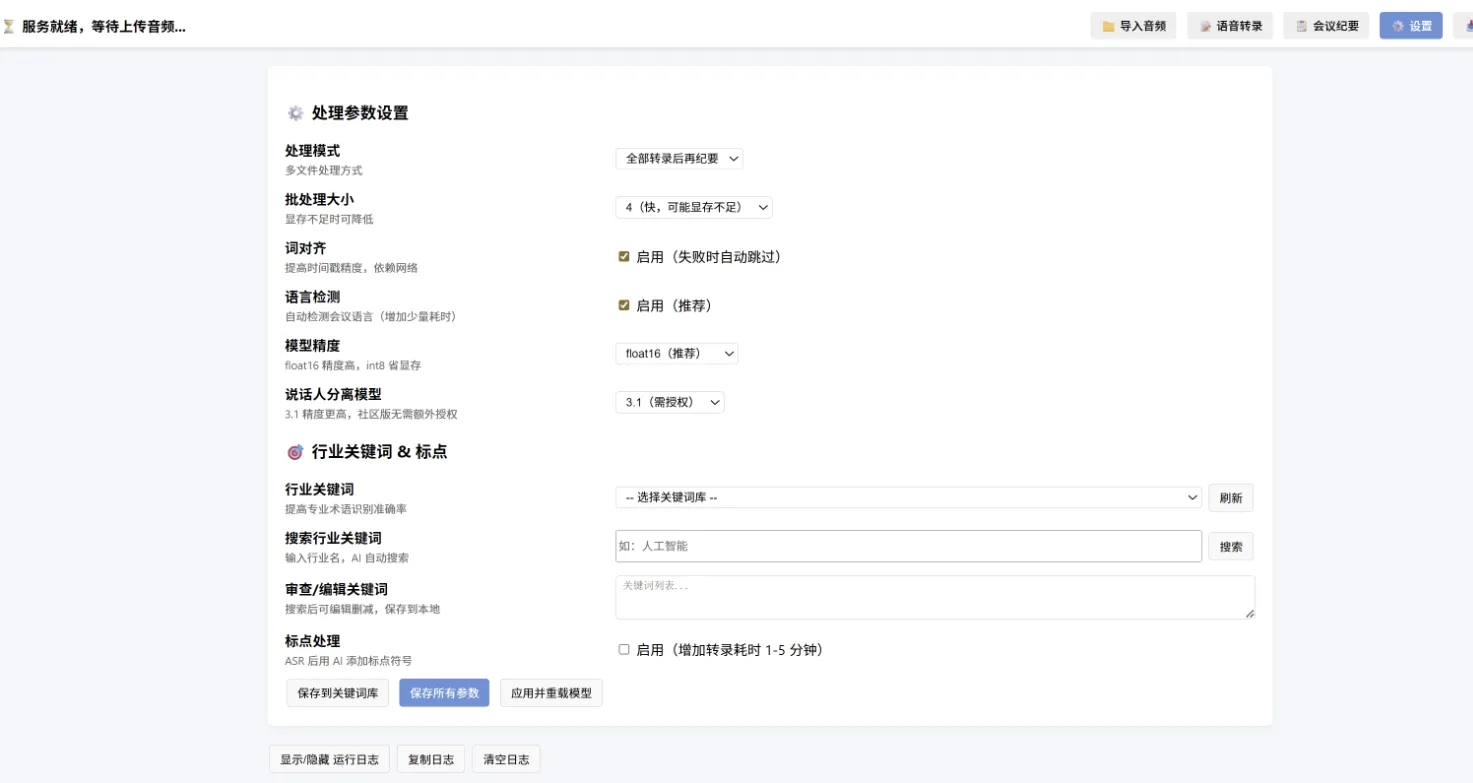Viewport: 1473px width, 783px height.
Task: Click the gear icon beside 处理参数设置
Action: 295,113
